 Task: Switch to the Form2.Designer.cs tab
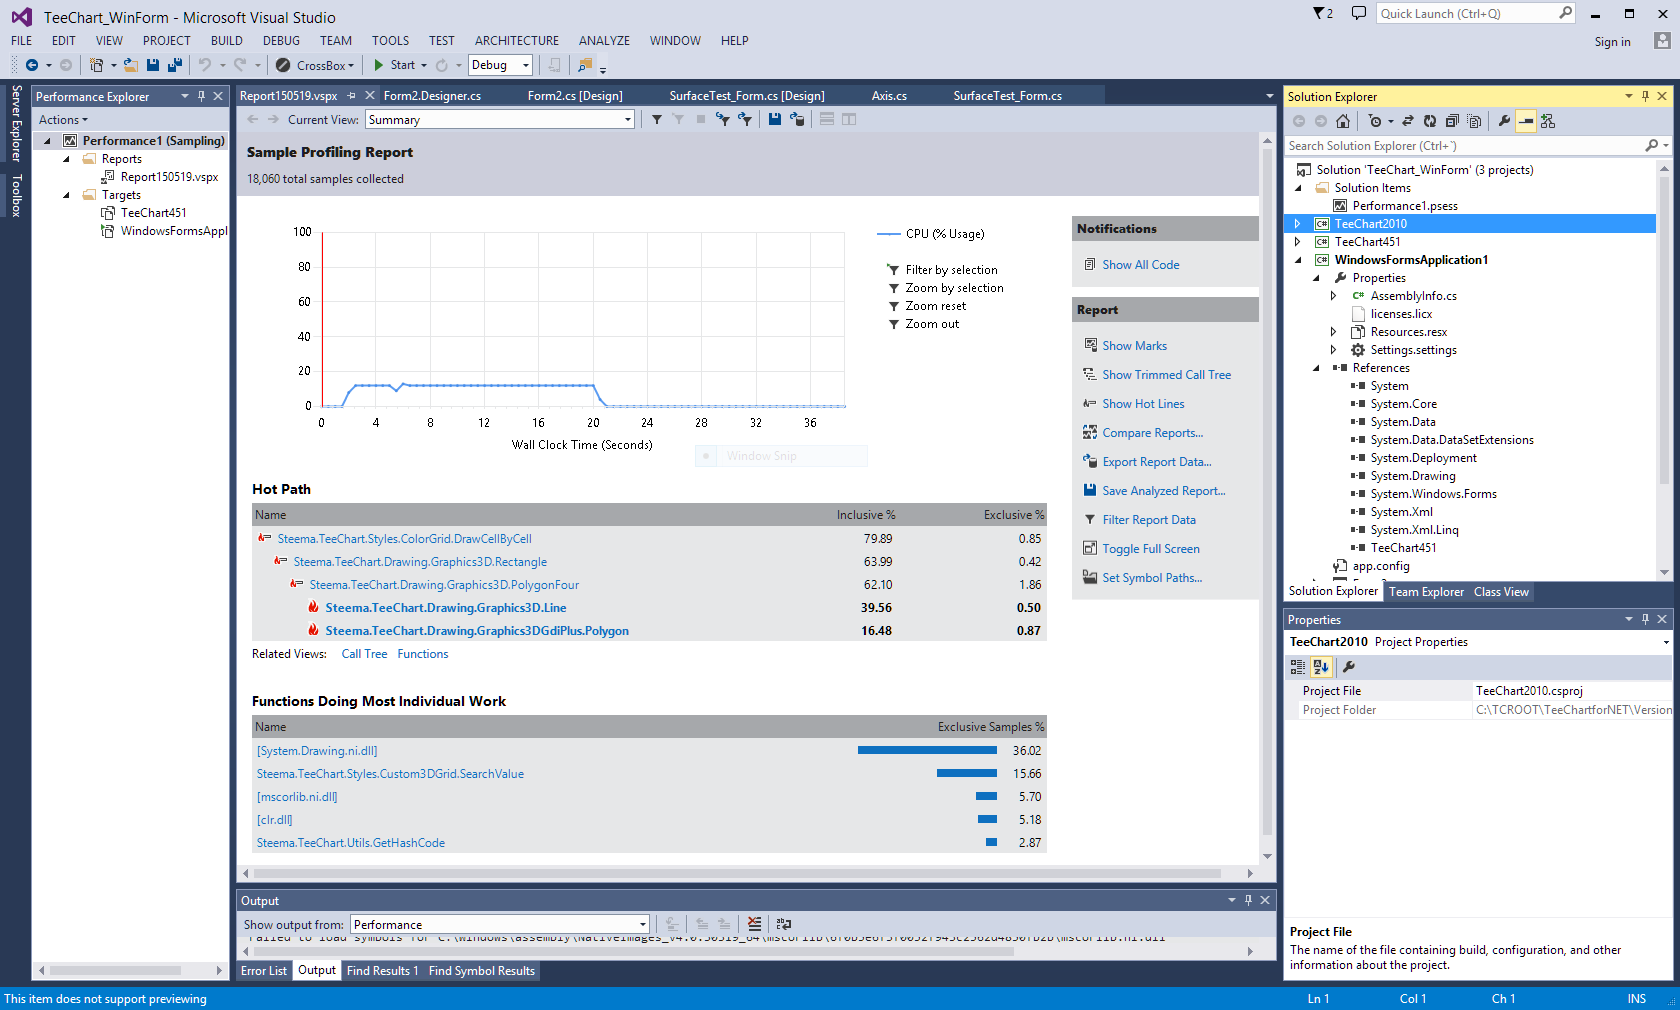[x=433, y=96]
